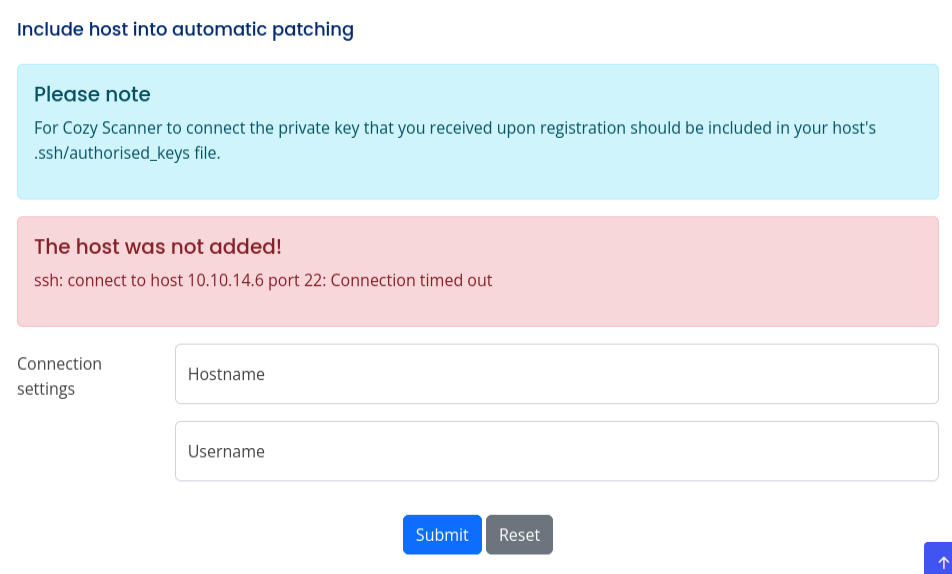Click the "Include host into automatic patching" heading
The image size is (952, 574).
(x=185, y=29)
